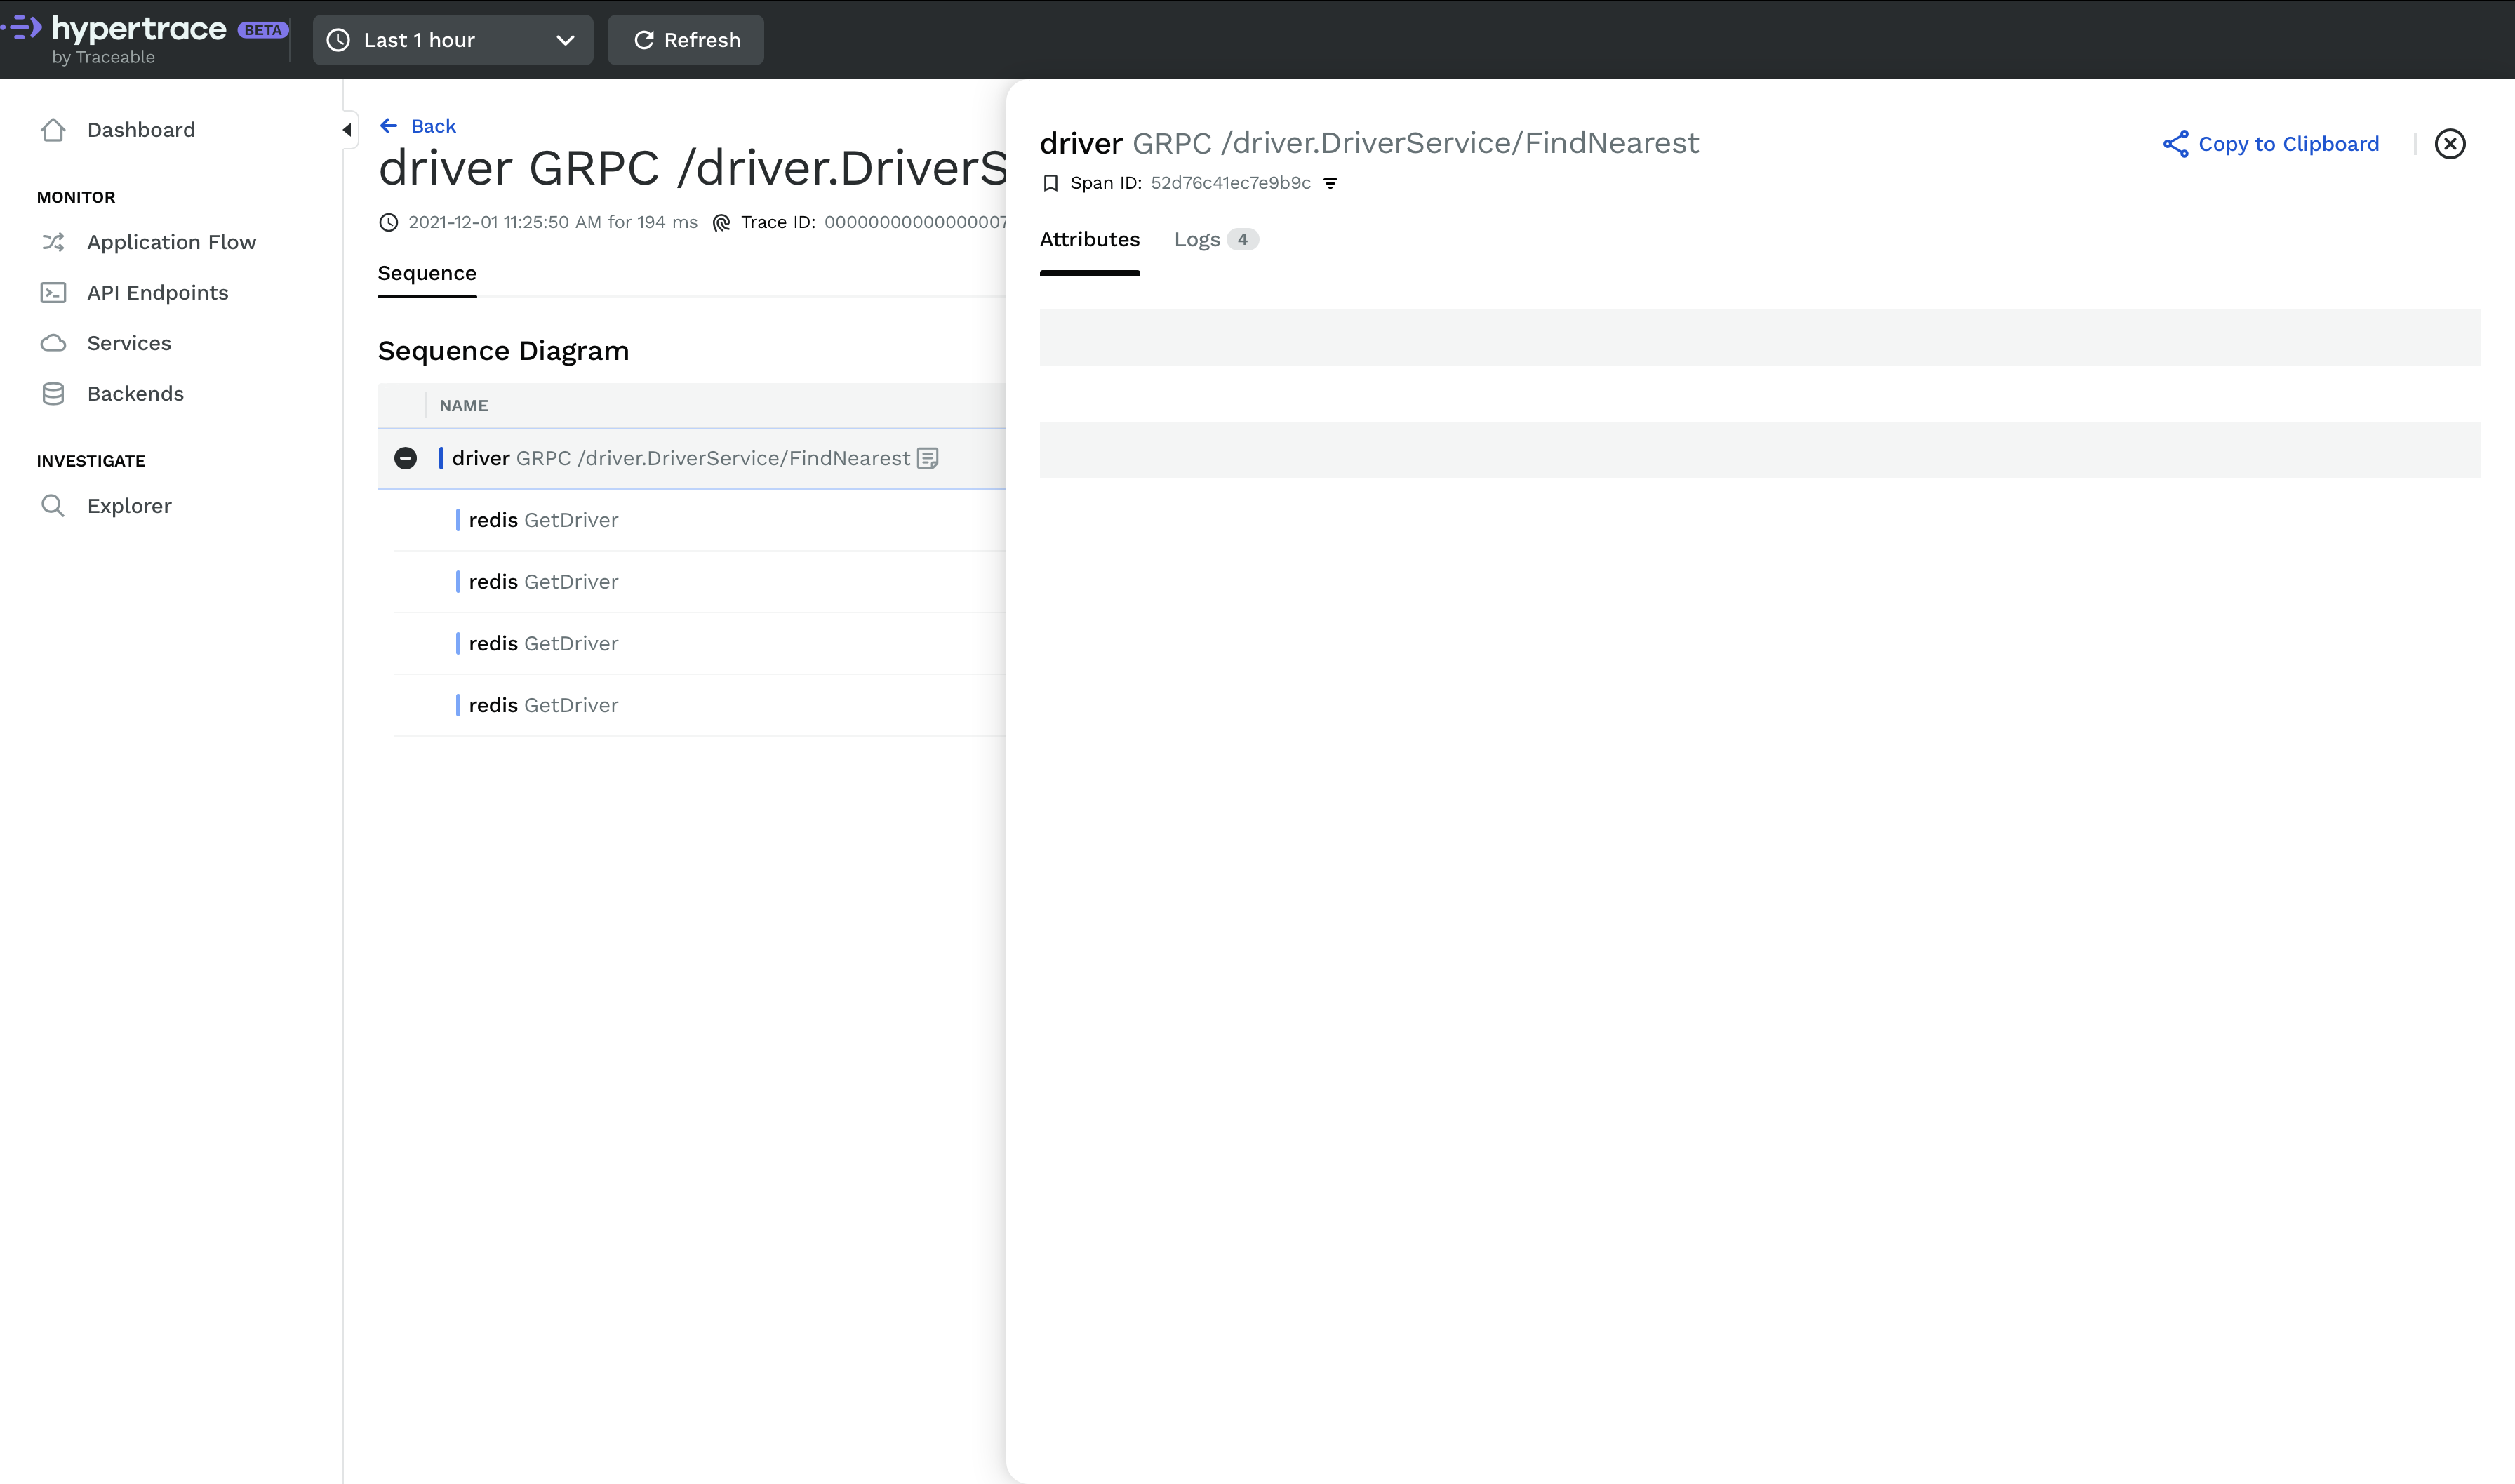Collapse the driver FindNearest span row
Screen dimensions: 2515x1484
click(405, 458)
